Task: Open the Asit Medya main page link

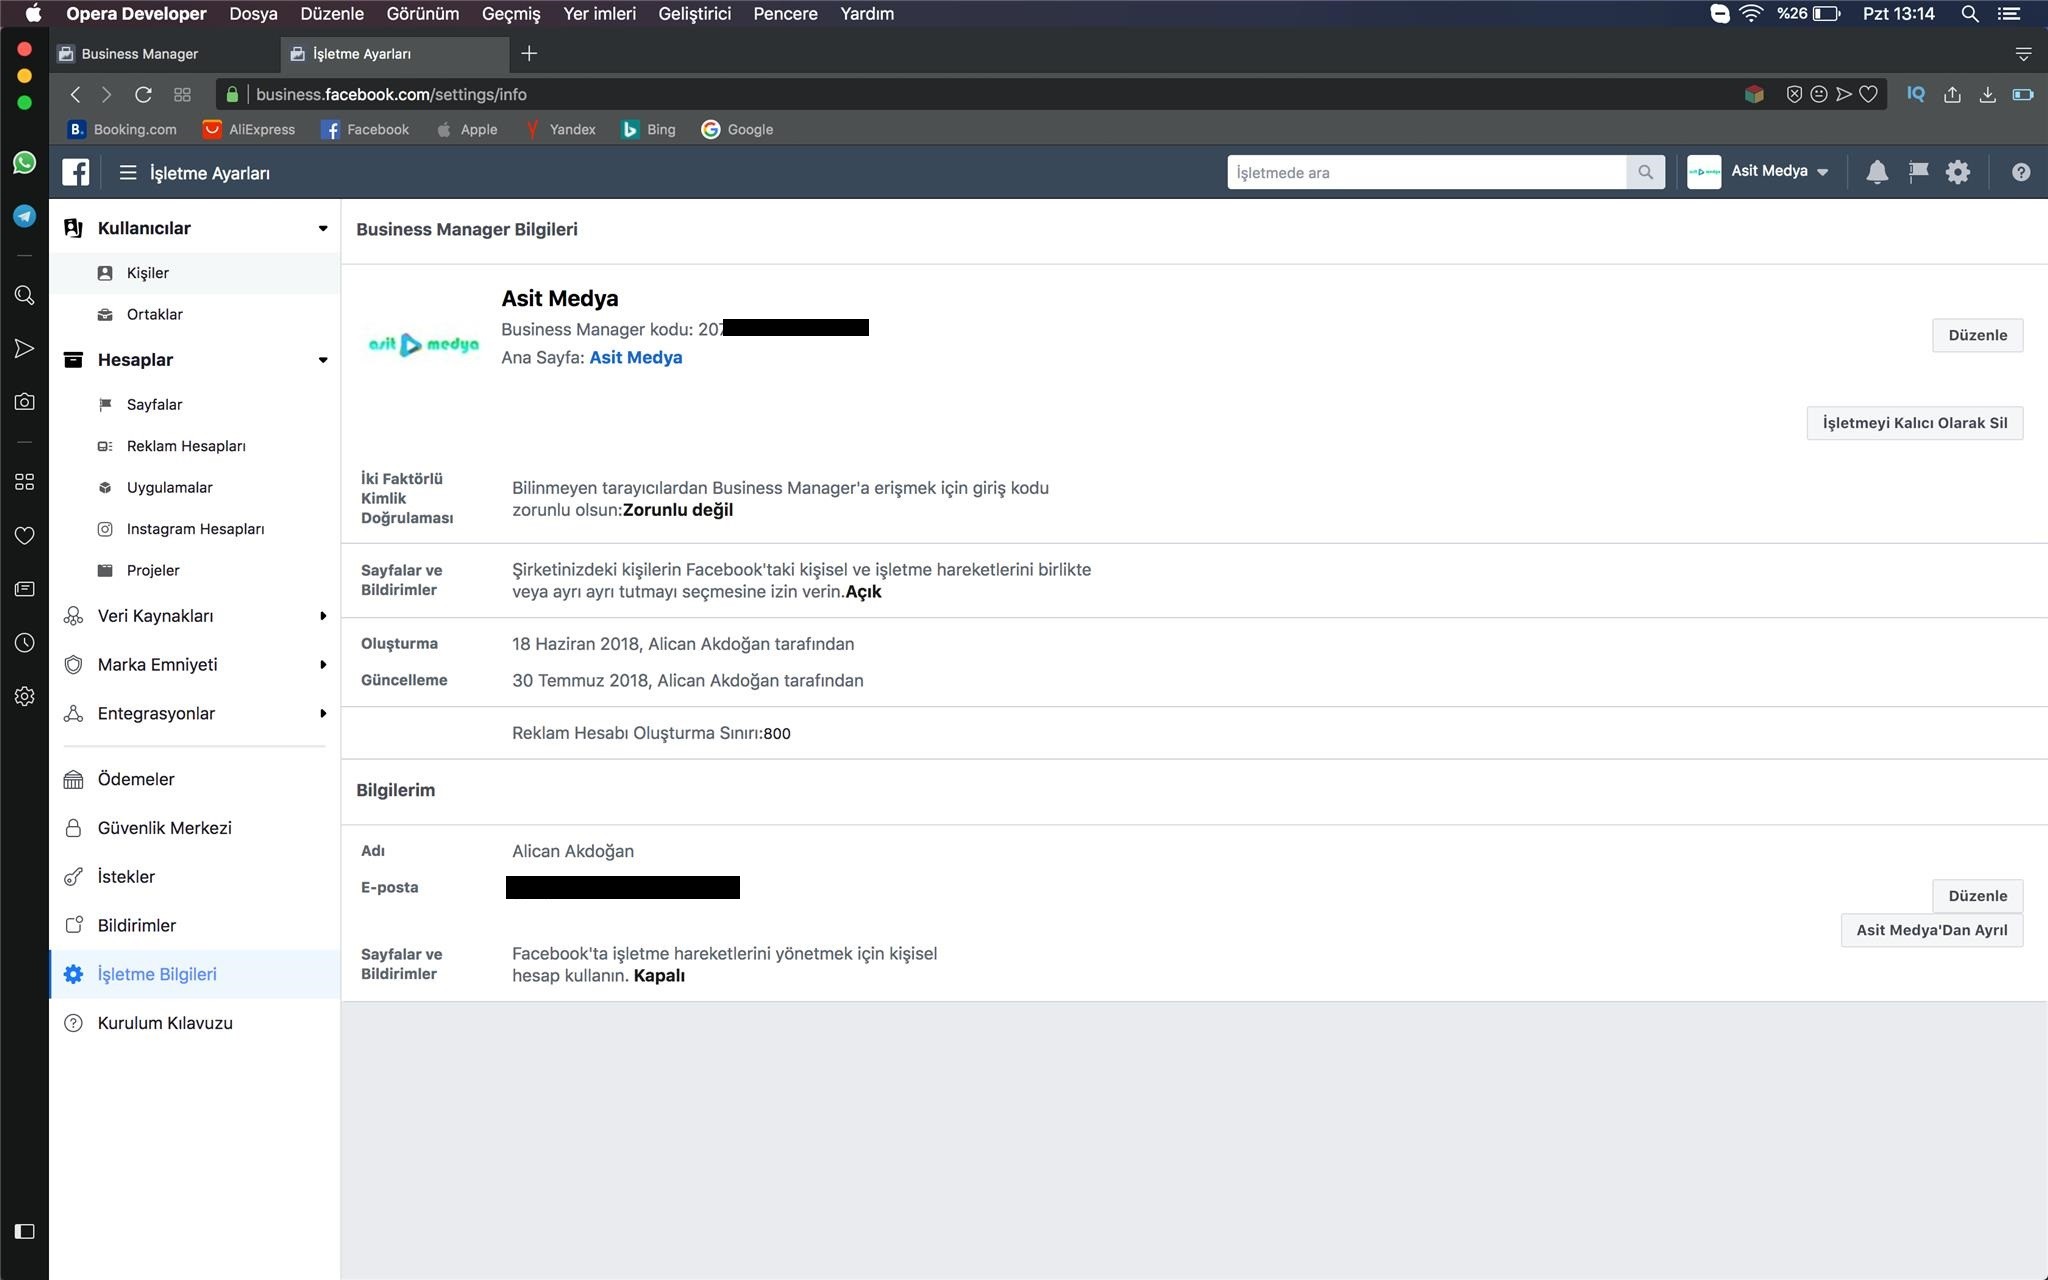Action: [636, 358]
